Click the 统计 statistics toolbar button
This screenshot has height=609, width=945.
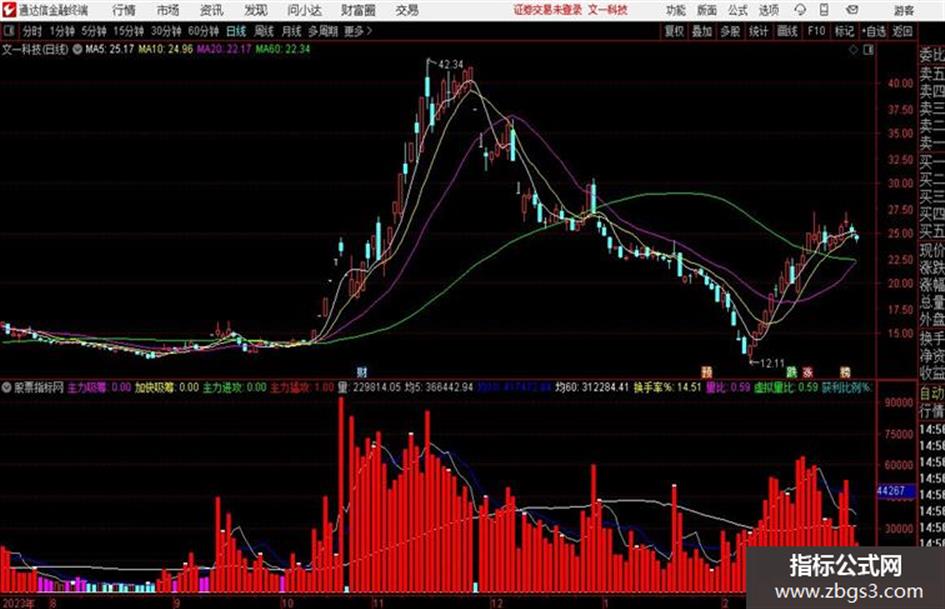[759, 31]
